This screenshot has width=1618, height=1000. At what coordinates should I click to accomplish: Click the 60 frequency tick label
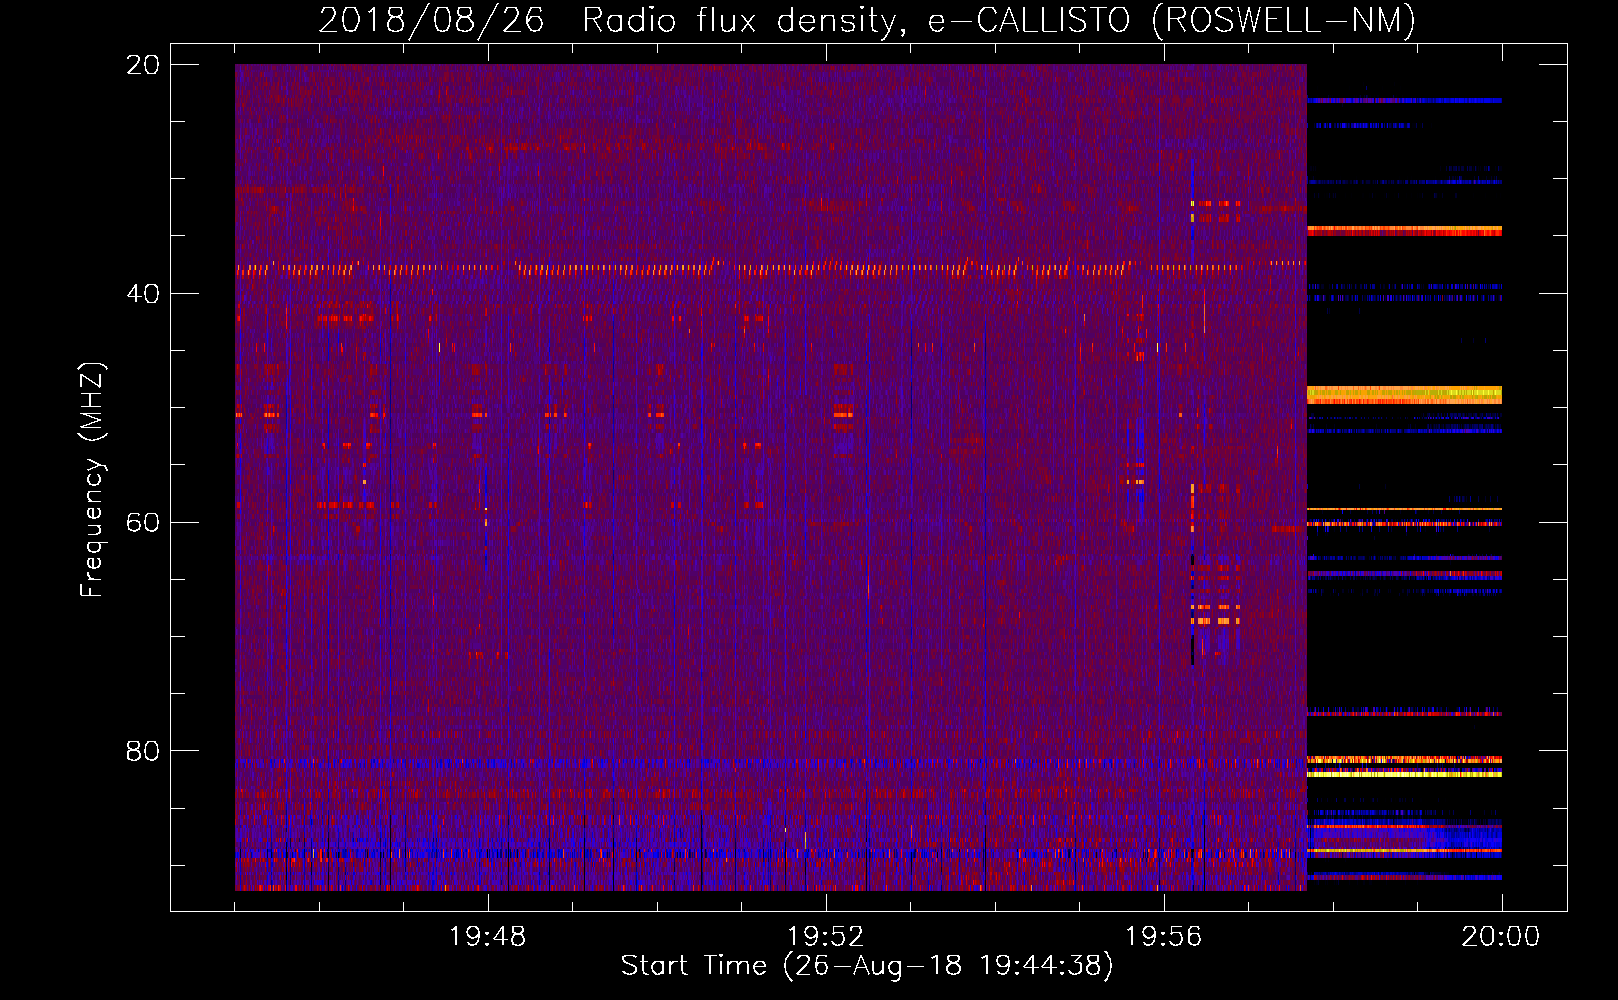(x=143, y=522)
